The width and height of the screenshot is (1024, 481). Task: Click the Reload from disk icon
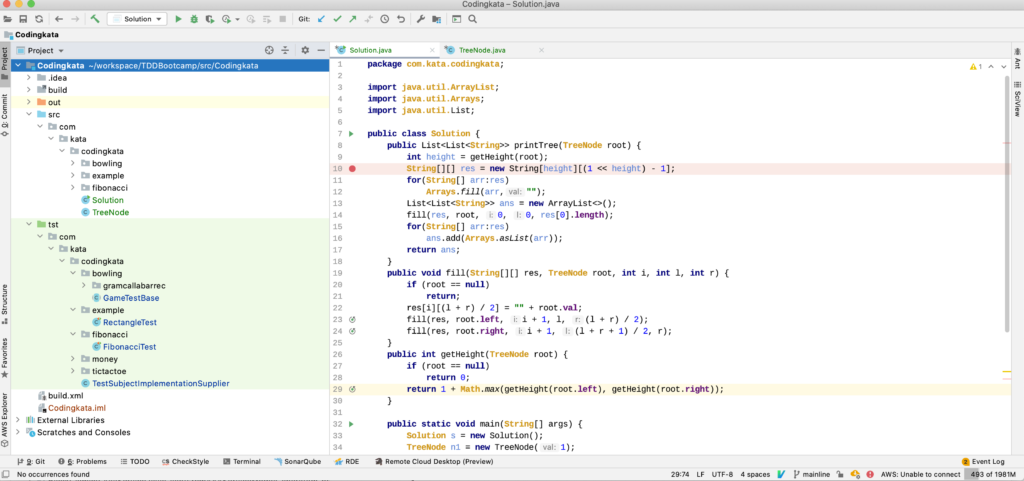click(x=39, y=20)
